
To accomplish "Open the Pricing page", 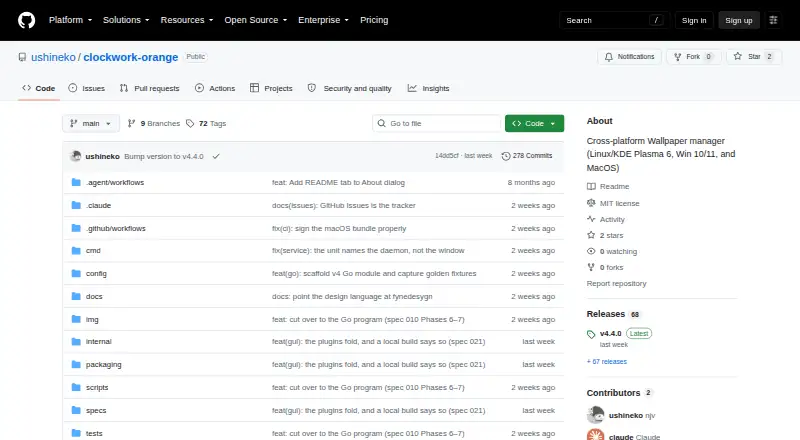I will coord(374,20).
